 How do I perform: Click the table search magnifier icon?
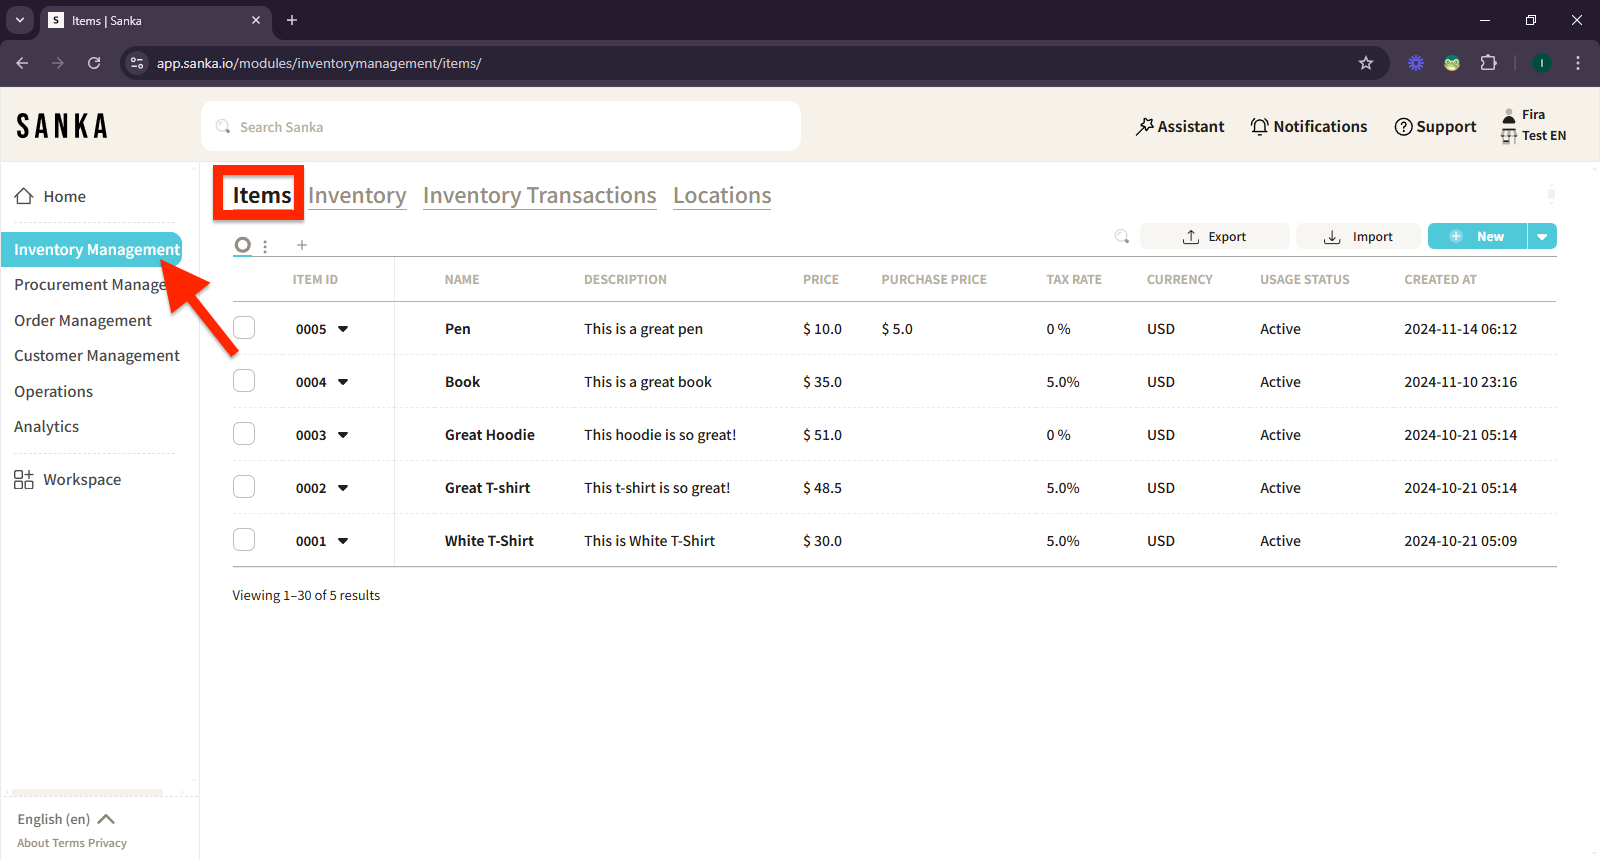click(1122, 236)
